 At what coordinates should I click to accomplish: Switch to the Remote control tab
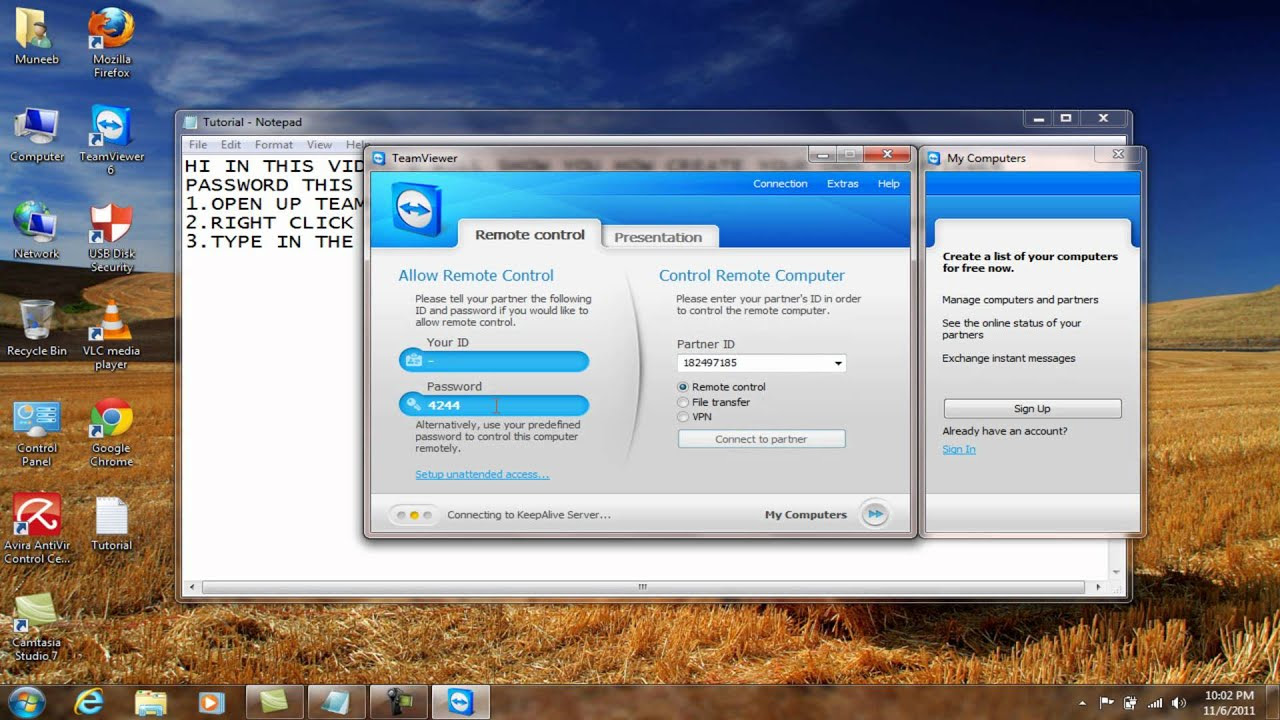(530, 235)
